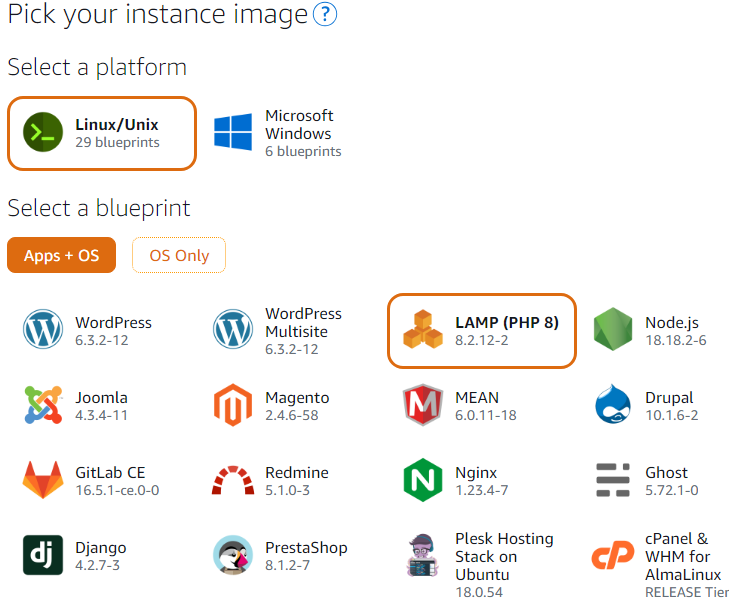Click the Joomla logo icon
The height and width of the screenshot is (611, 755).
tap(43, 404)
